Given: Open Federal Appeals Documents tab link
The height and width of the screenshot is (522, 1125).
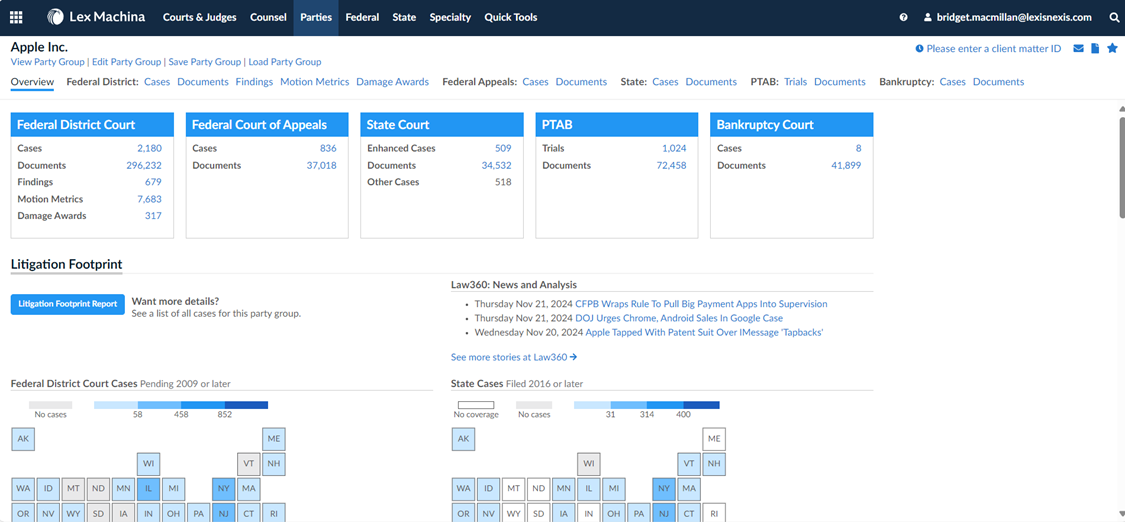Looking at the screenshot, I should 581,82.
